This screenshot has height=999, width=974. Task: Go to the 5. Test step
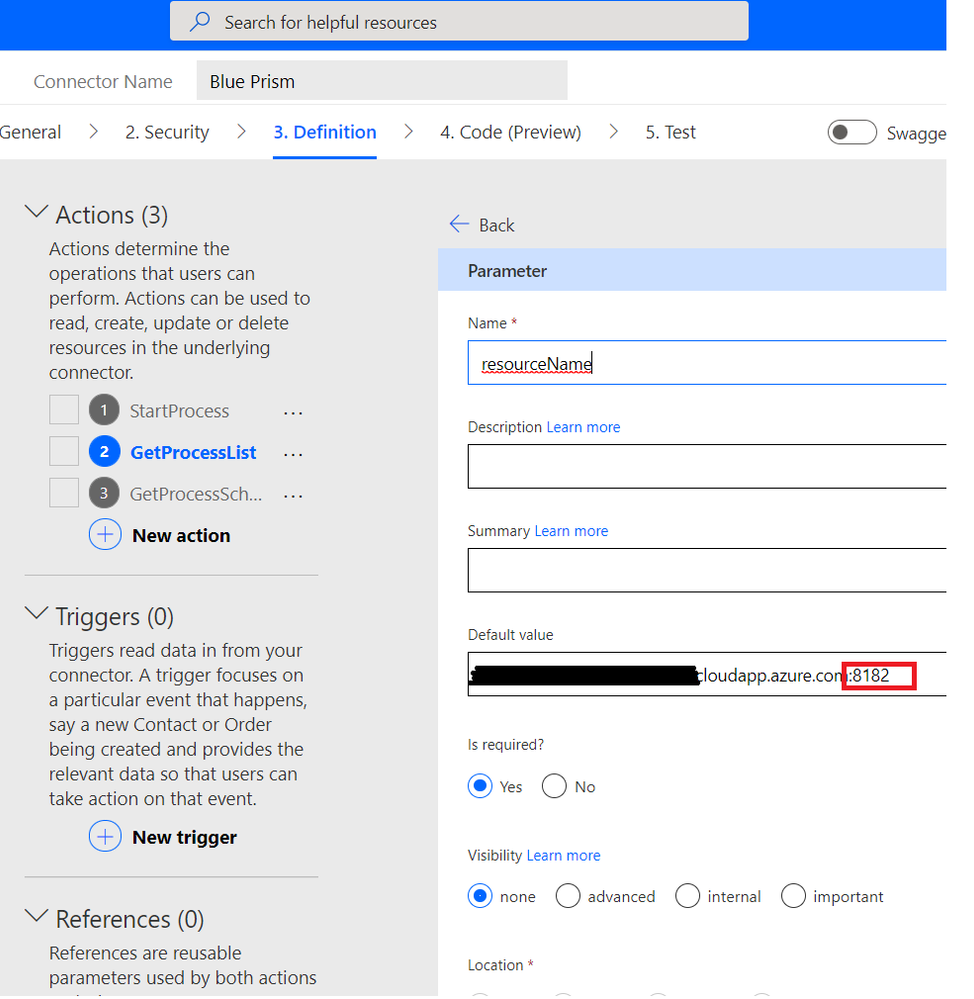(670, 132)
